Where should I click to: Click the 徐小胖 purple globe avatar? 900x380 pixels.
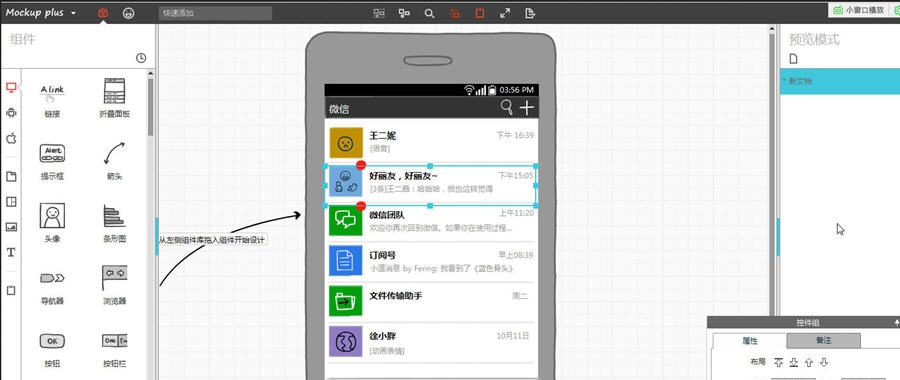coord(346,342)
